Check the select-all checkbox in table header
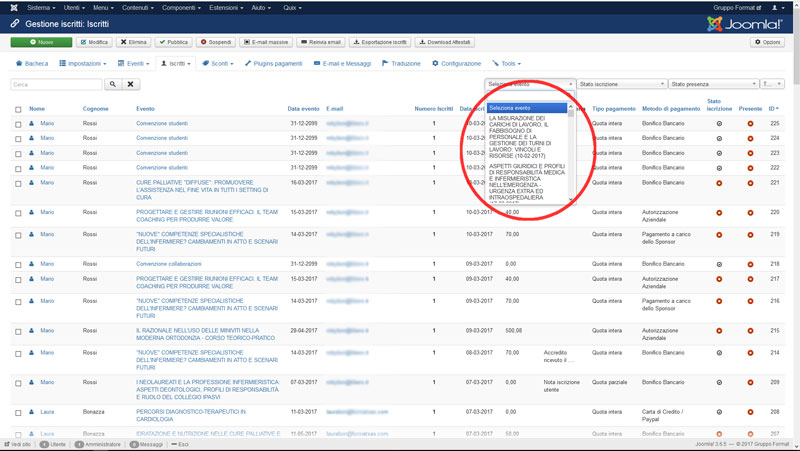This screenshot has height=451, width=800. coord(18,109)
